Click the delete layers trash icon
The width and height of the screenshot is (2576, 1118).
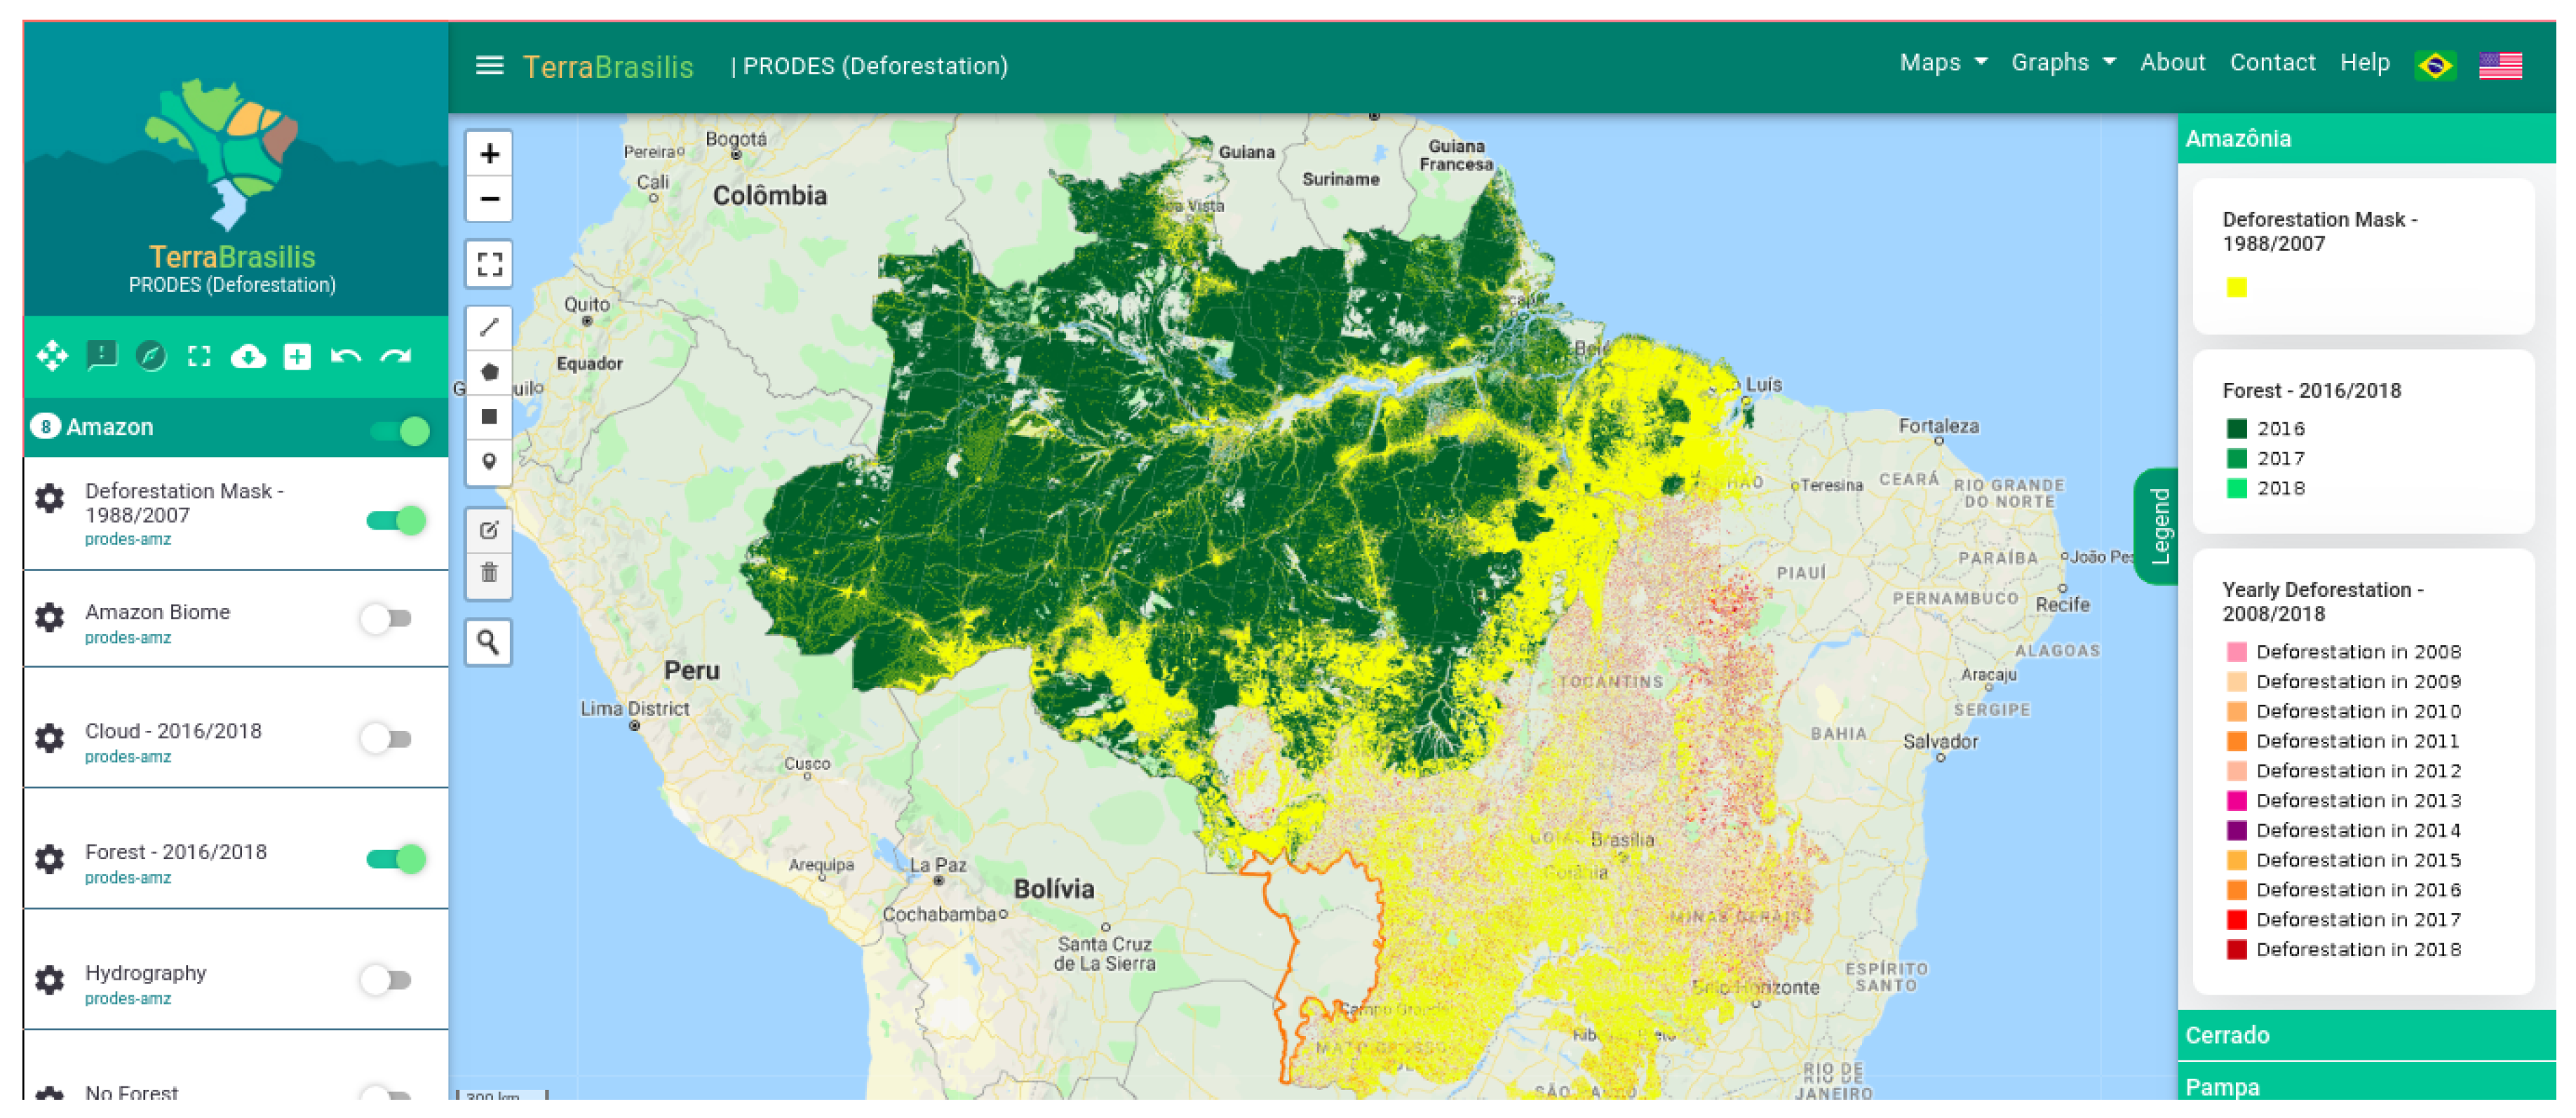coord(489,574)
